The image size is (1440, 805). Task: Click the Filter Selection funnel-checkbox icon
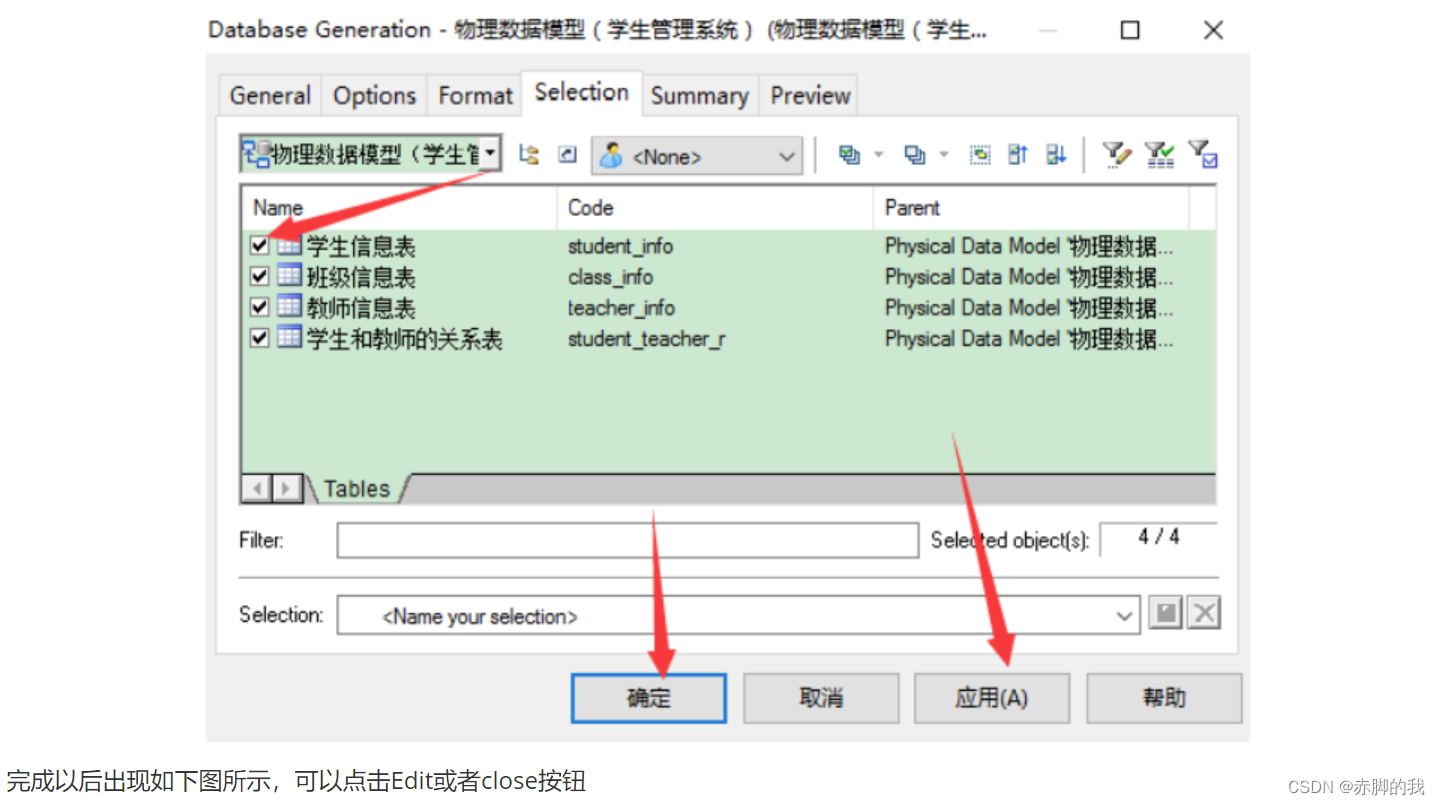(1200, 155)
